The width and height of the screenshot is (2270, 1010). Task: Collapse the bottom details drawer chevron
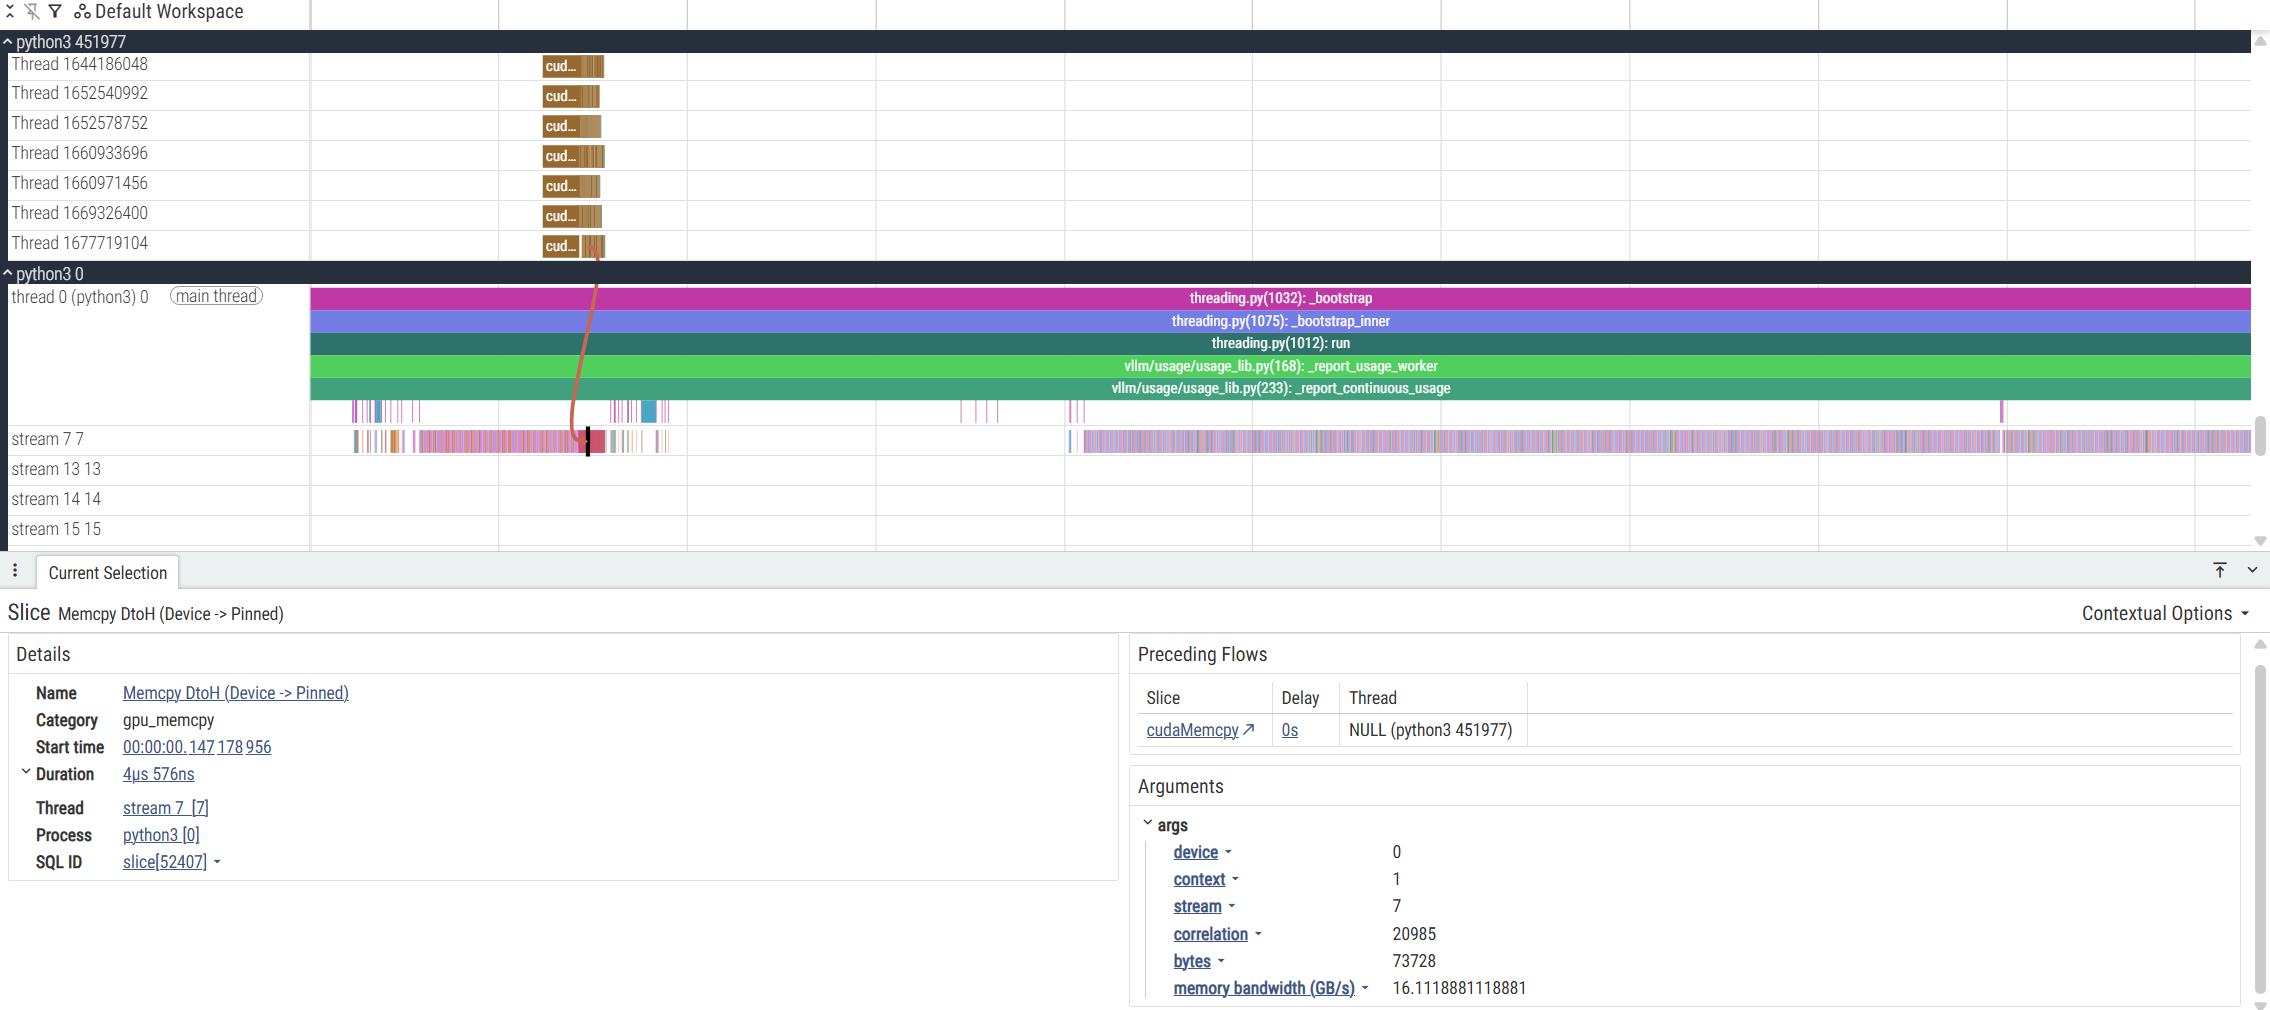pos(2252,570)
